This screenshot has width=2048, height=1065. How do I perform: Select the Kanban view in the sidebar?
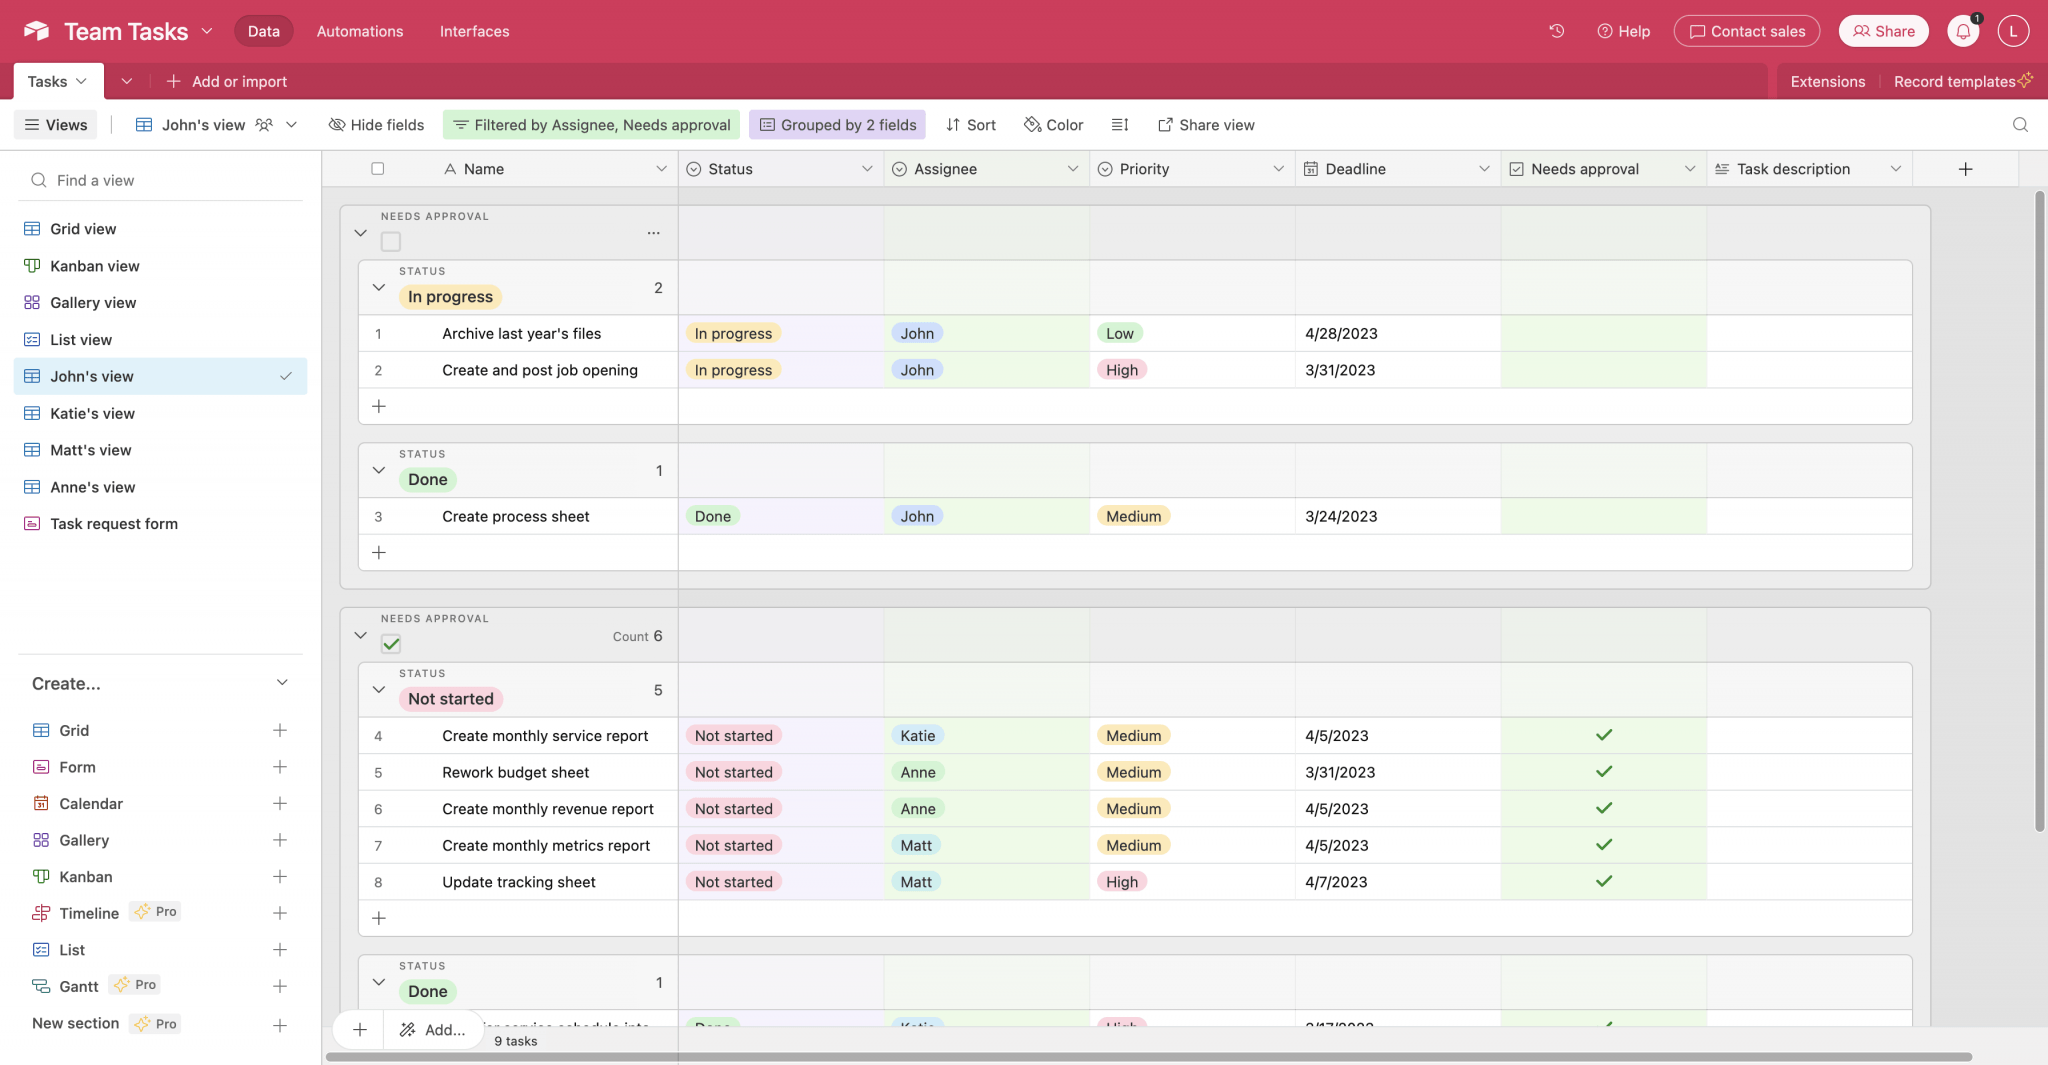95,265
